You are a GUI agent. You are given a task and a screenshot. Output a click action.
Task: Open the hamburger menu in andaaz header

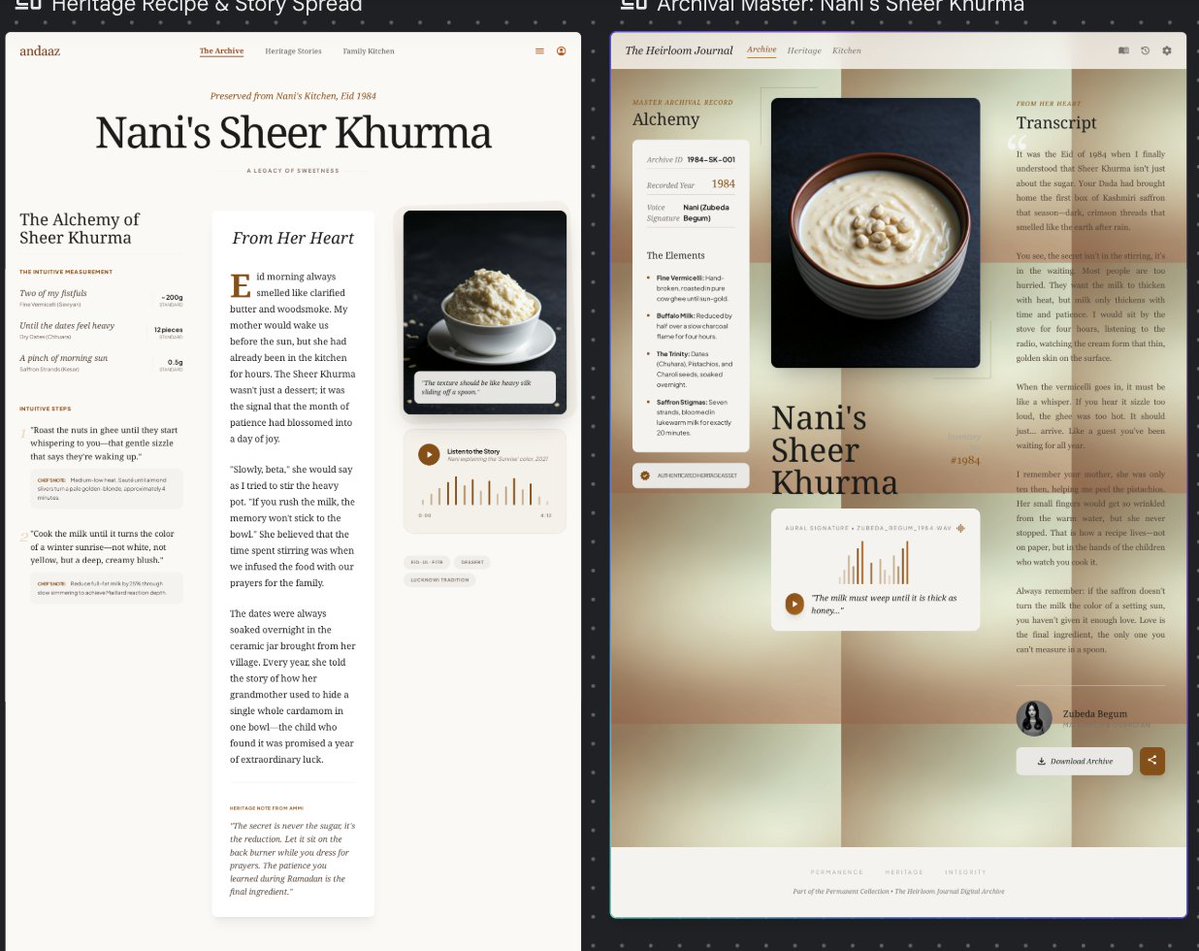pos(539,51)
